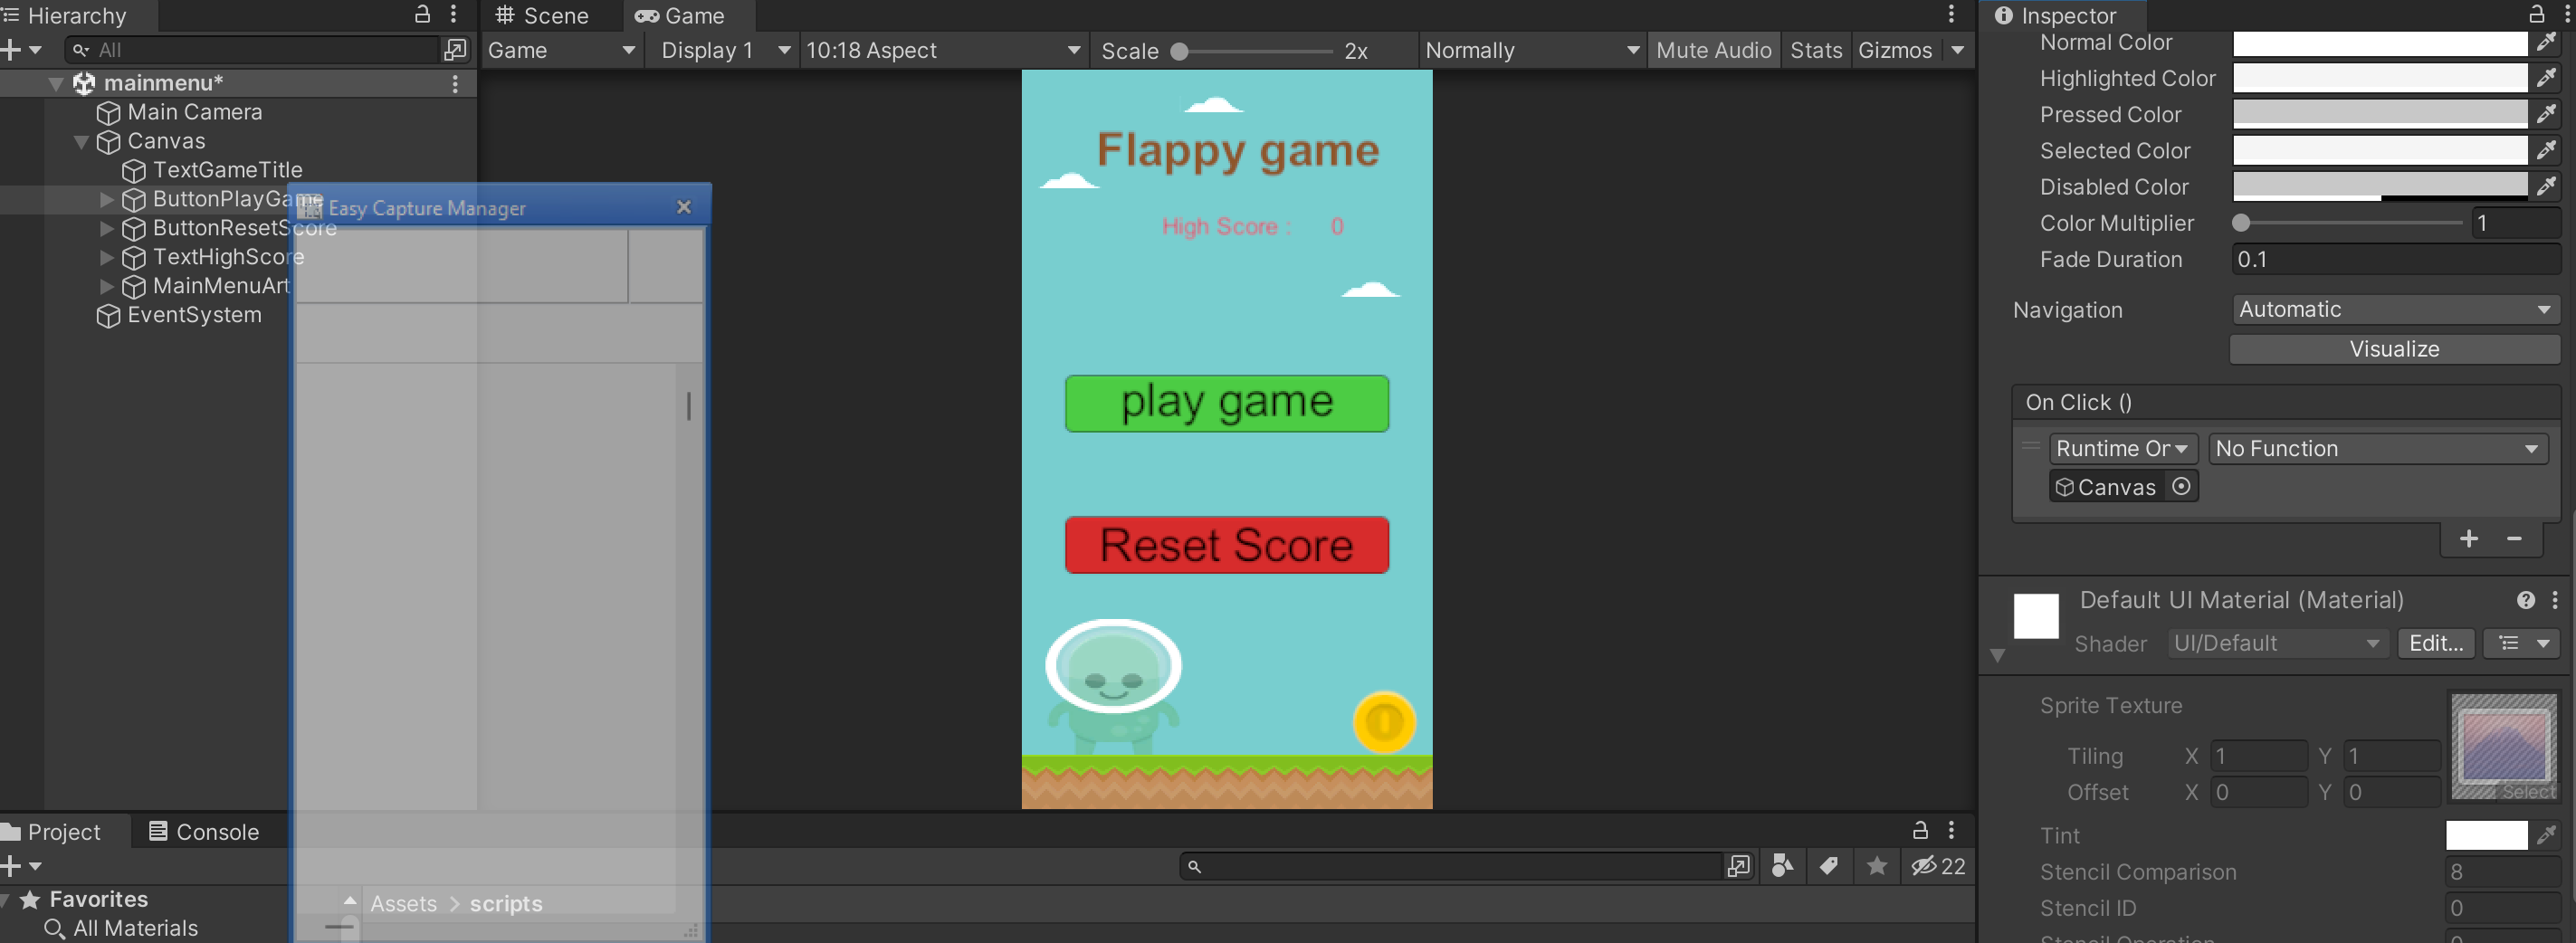This screenshot has width=2576, height=943.
Task: Toggle the Stats overlay
Action: coord(1815,50)
